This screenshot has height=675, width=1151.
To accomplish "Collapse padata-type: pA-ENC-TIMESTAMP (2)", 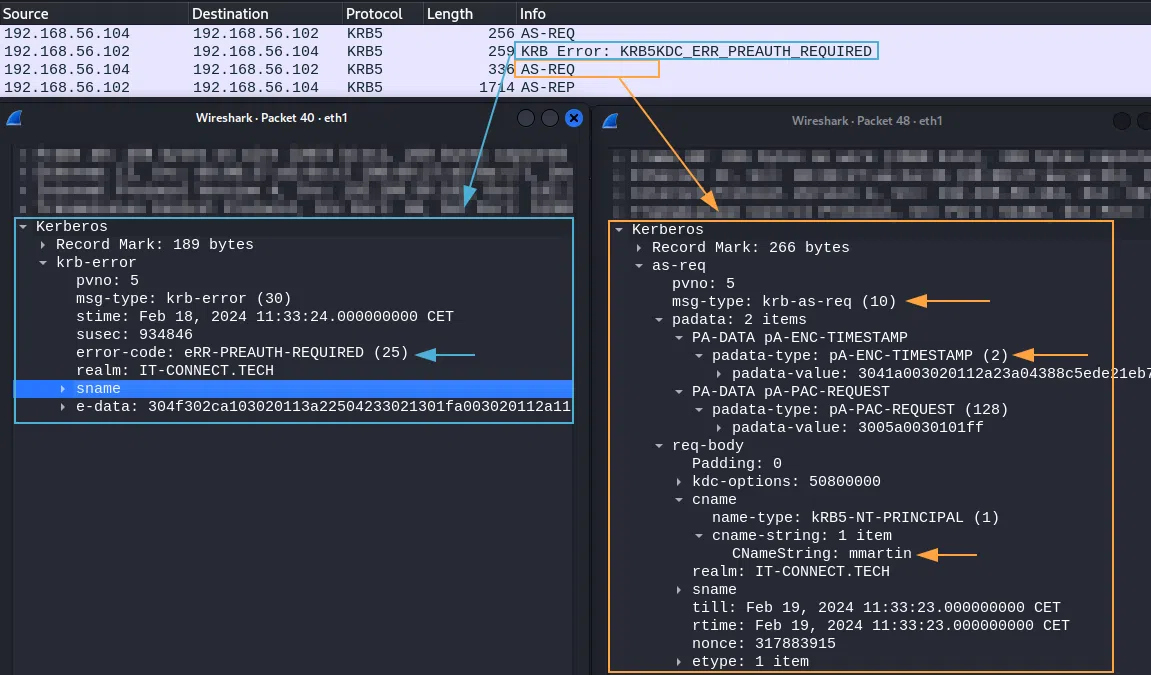I will point(699,356).
